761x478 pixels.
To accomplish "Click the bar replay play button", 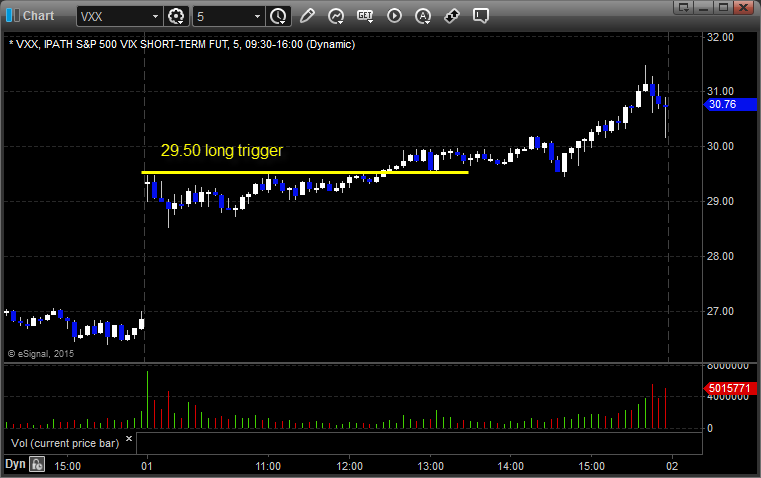I will [x=394, y=16].
